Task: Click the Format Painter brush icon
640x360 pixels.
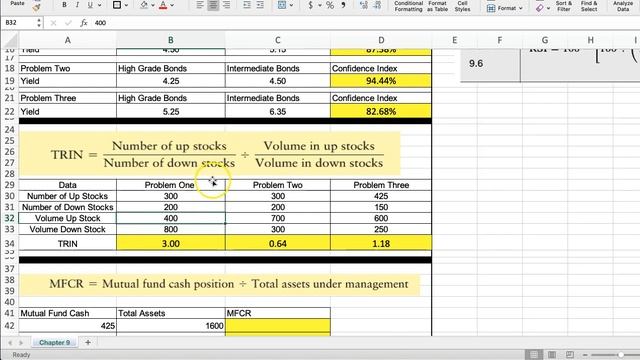Action: 37,7
